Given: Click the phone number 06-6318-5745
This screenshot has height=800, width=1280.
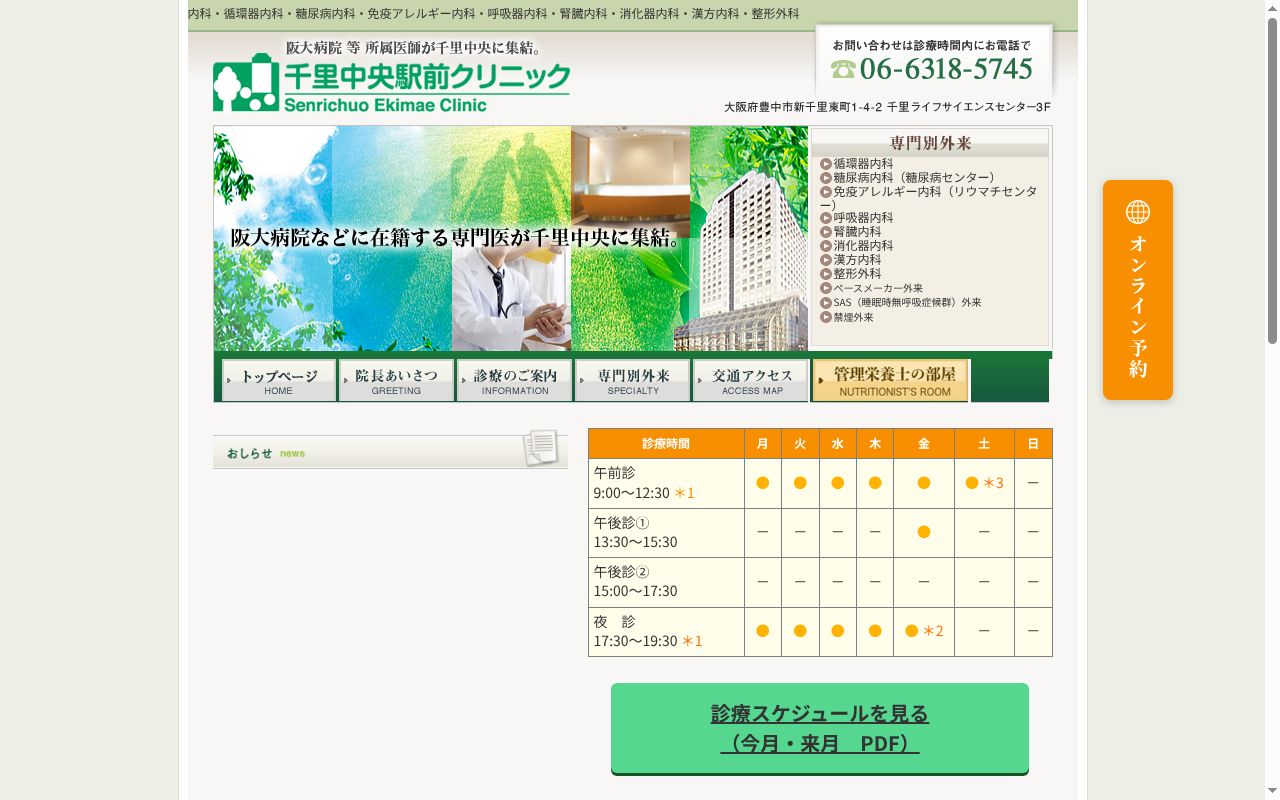Looking at the screenshot, I should tap(946, 69).
